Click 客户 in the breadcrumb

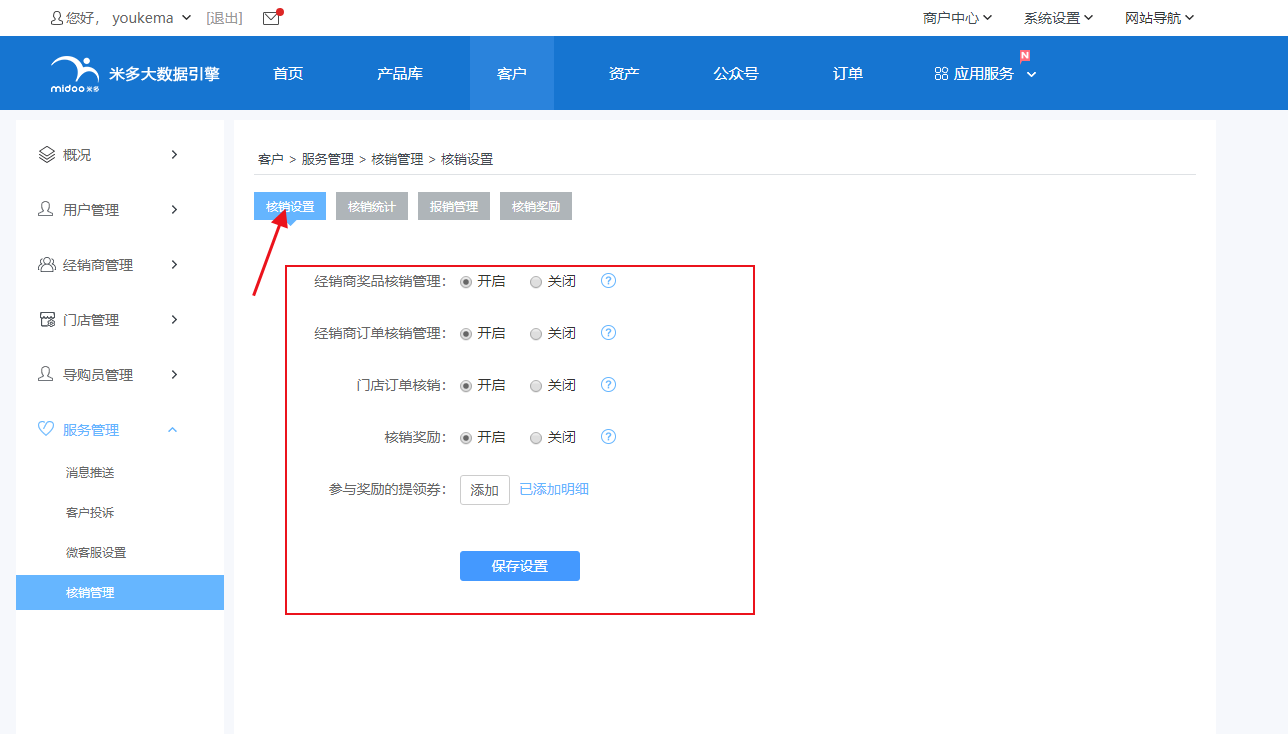[271, 159]
